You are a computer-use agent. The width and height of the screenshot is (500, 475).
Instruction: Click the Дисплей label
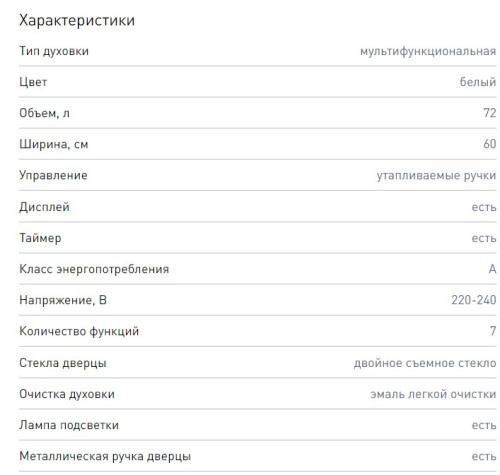point(44,207)
